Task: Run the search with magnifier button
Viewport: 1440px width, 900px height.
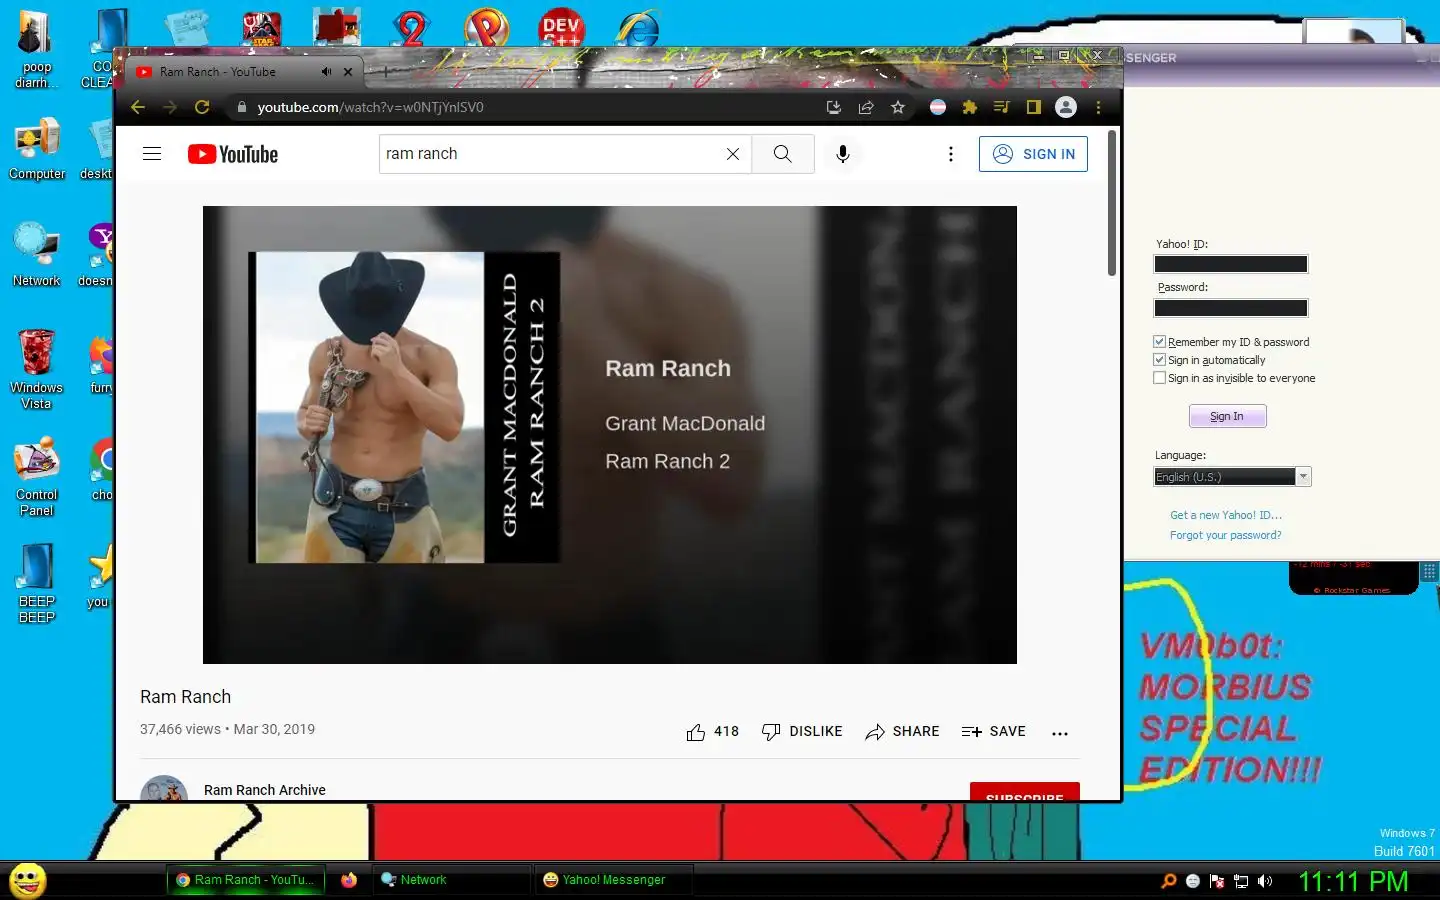Action: click(782, 154)
